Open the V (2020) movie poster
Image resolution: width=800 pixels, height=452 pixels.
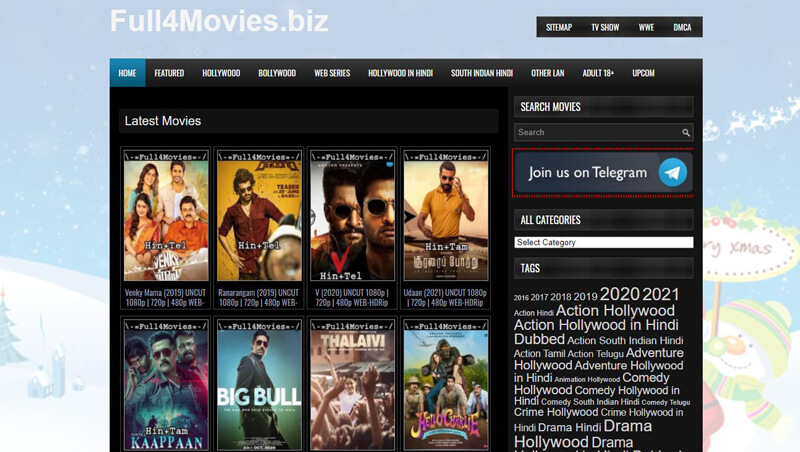[352, 216]
